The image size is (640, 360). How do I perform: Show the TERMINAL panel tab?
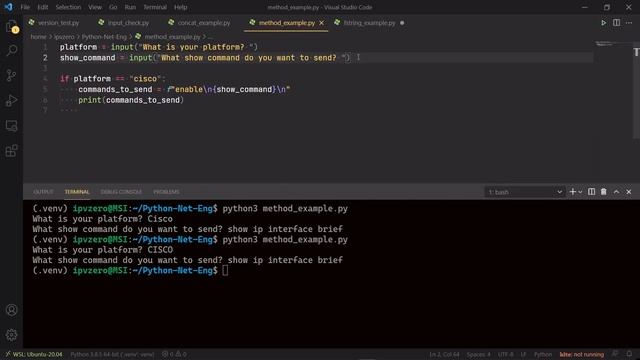[77, 192]
